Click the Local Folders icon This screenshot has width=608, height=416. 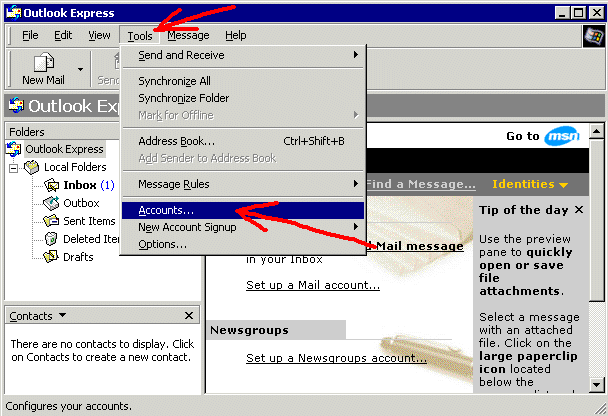[x=32, y=167]
